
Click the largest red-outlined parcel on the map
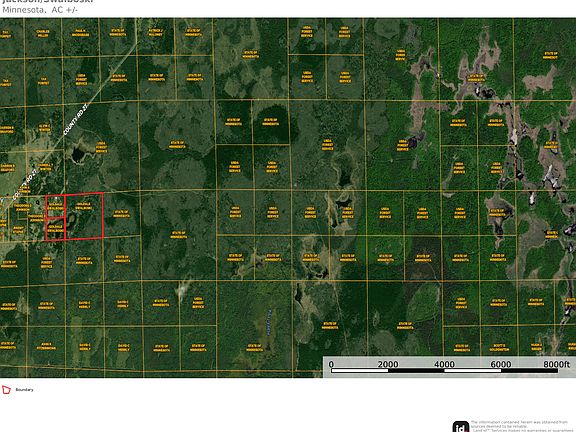coord(84,216)
